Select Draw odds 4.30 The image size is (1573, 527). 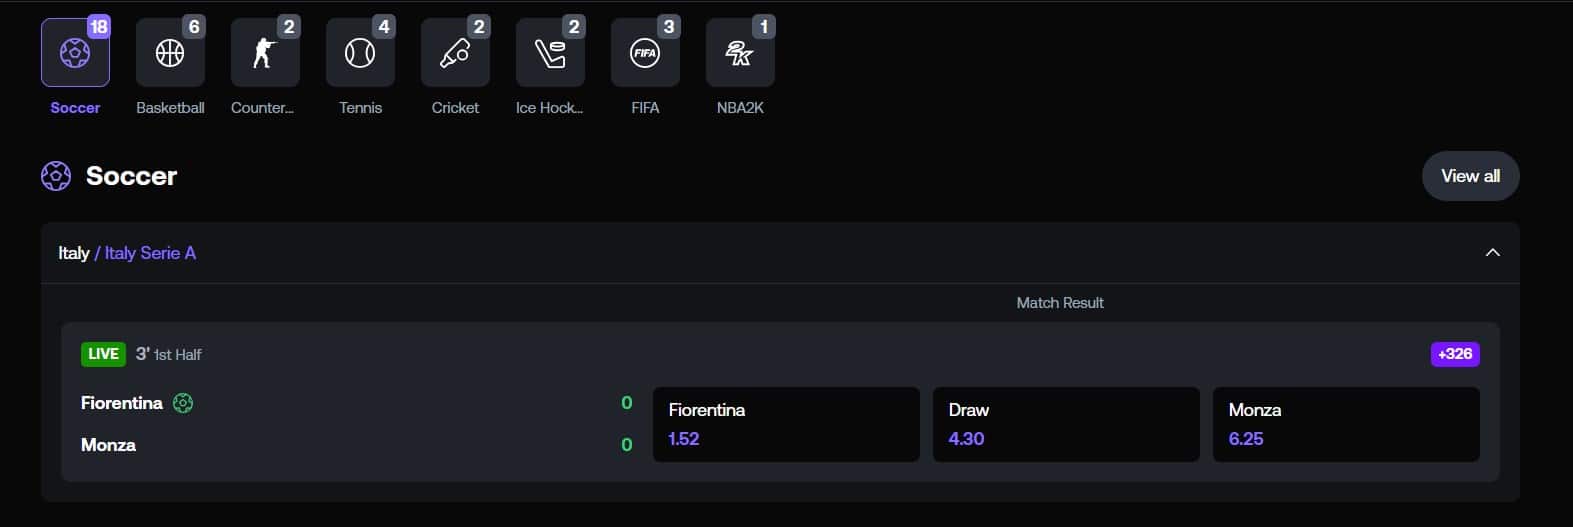point(1066,424)
